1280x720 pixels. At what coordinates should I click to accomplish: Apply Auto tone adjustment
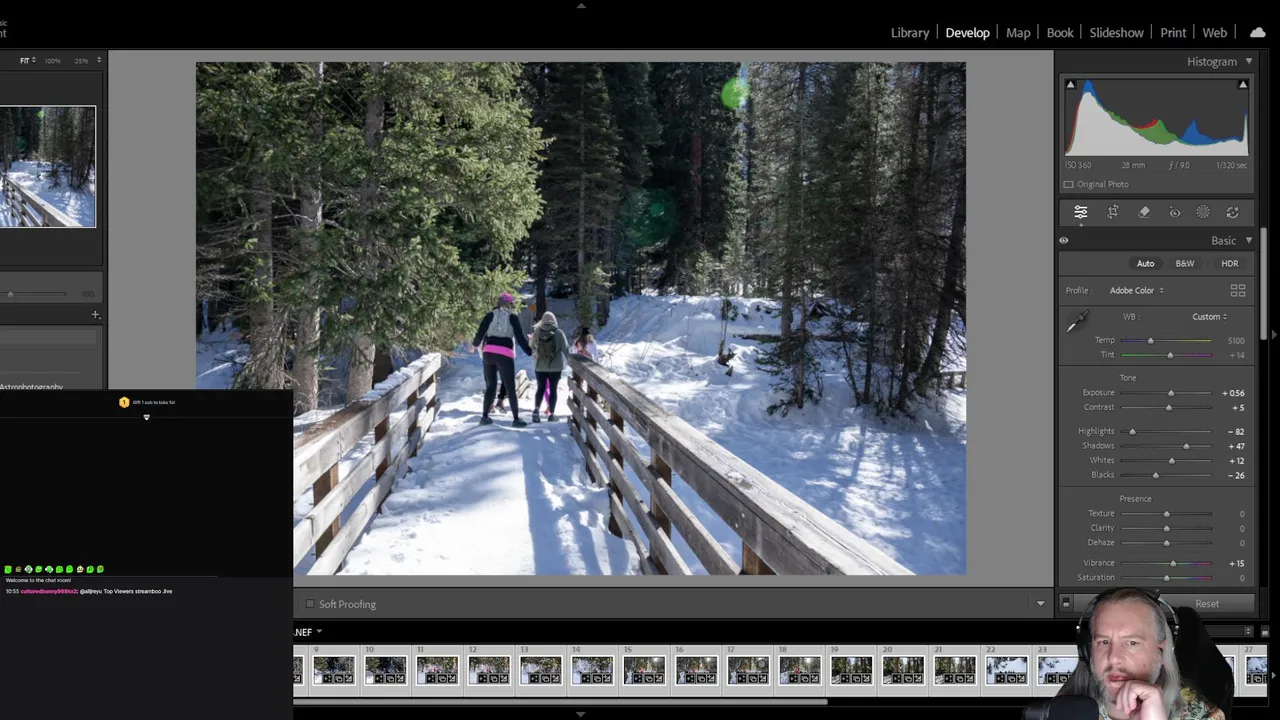[1145, 263]
